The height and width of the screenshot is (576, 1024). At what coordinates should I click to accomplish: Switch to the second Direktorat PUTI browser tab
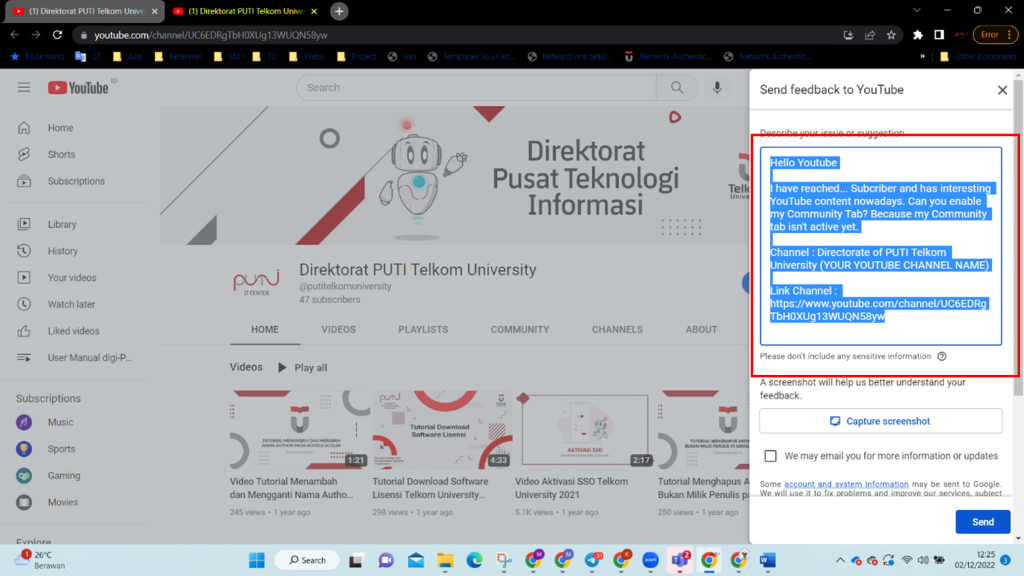(245, 11)
